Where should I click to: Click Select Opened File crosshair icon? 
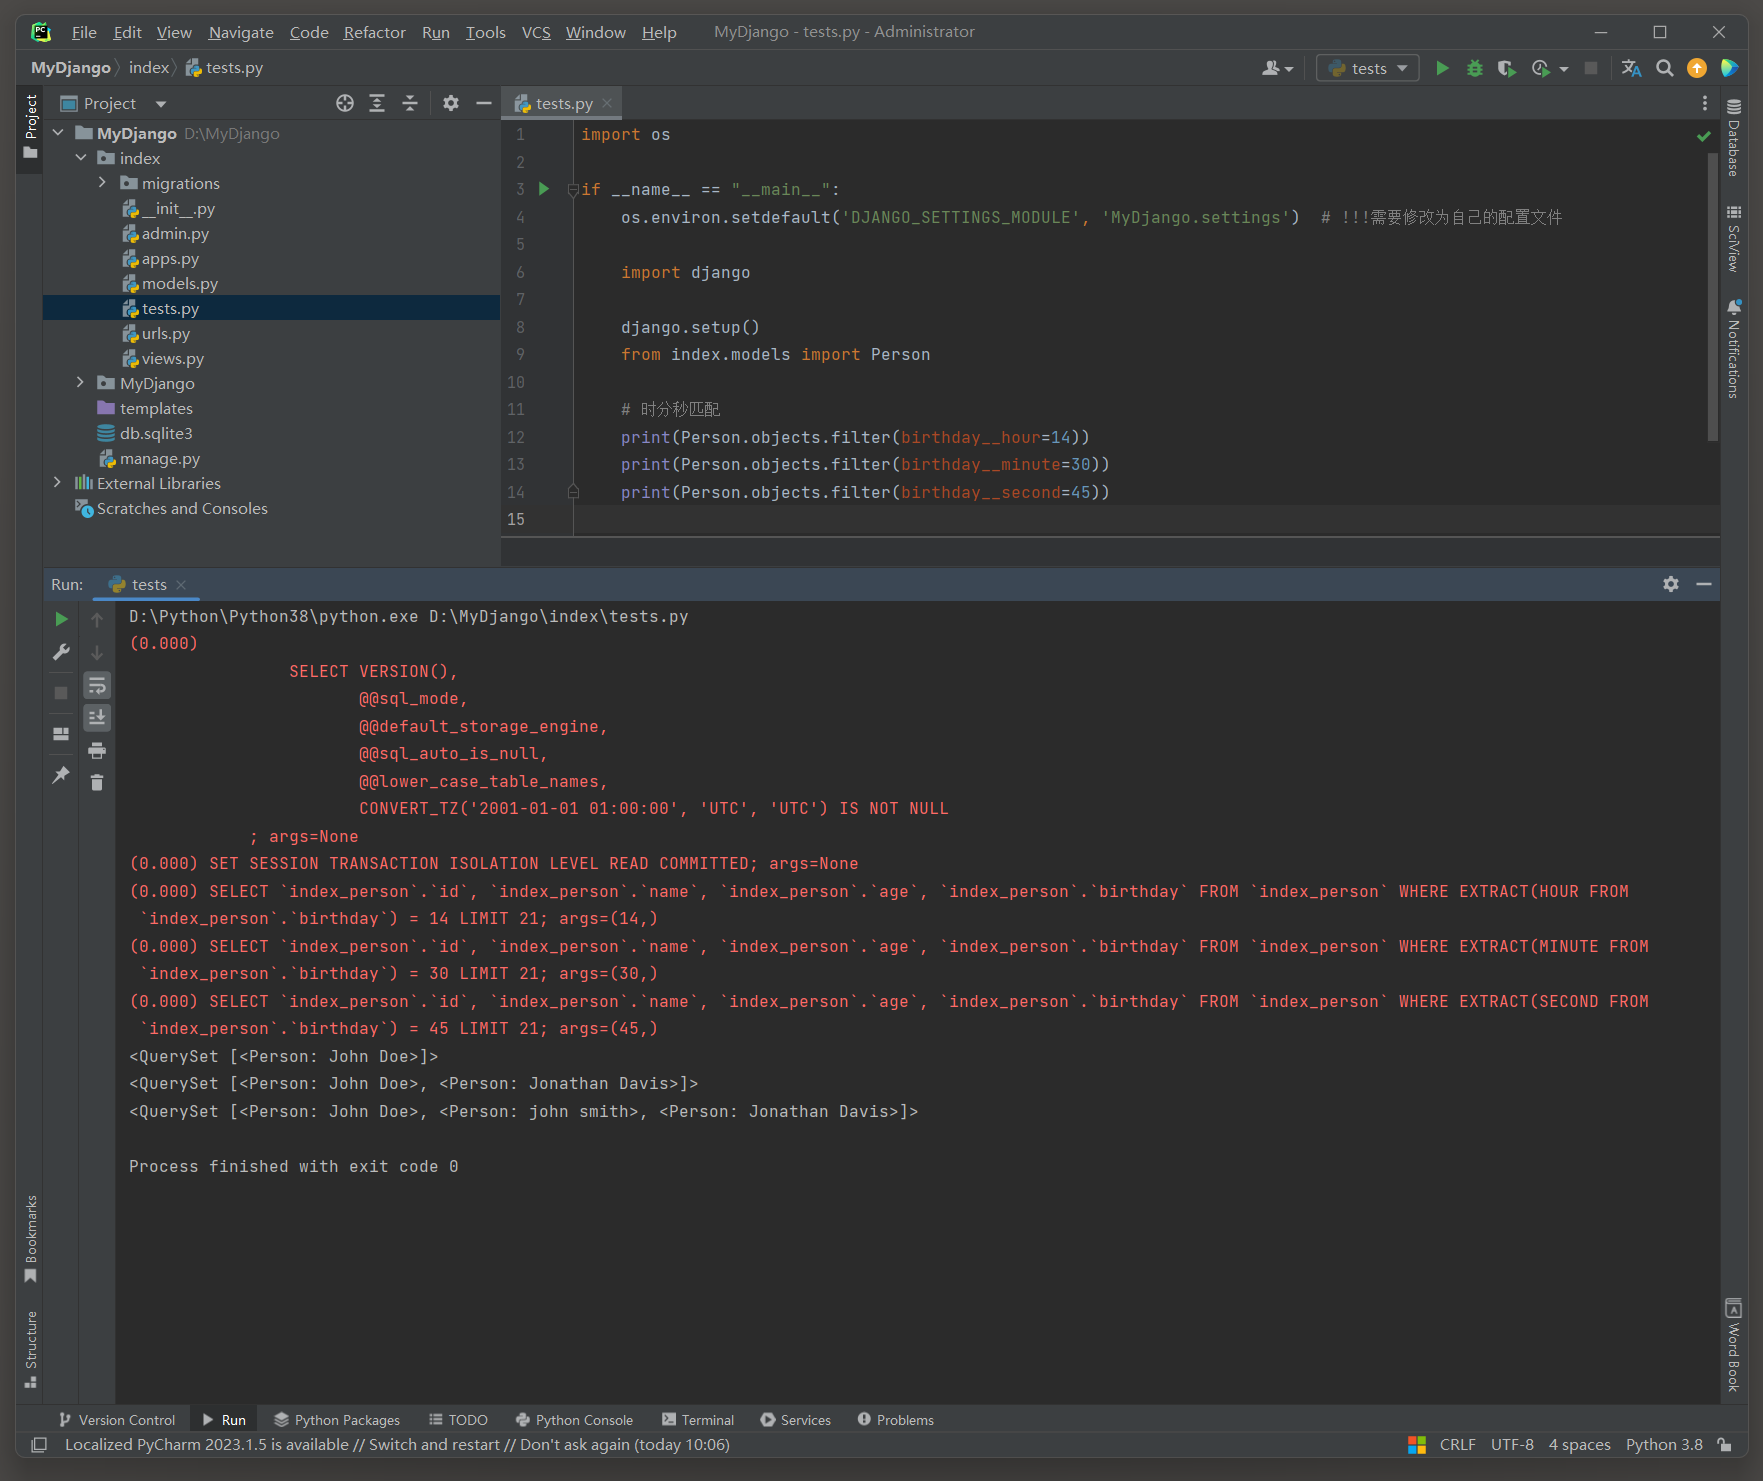pyautogui.click(x=345, y=103)
